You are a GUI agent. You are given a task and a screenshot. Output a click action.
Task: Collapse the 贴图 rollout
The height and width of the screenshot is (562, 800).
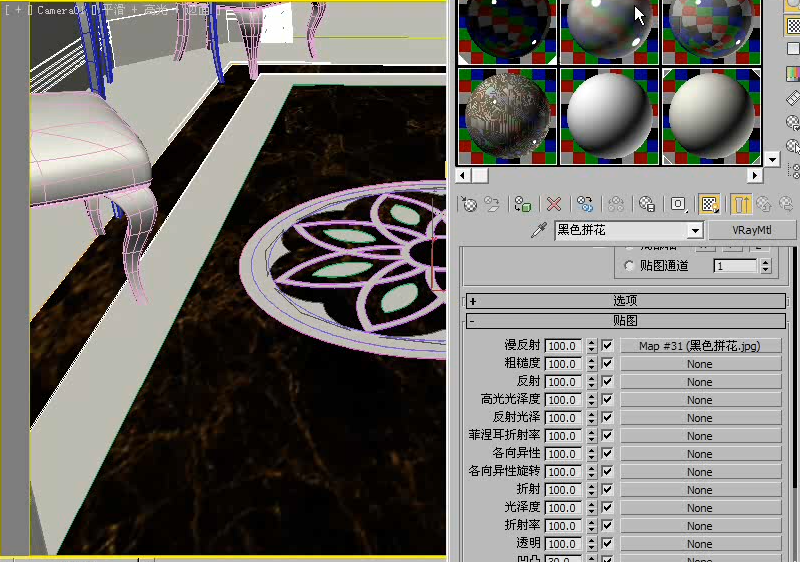click(626, 321)
